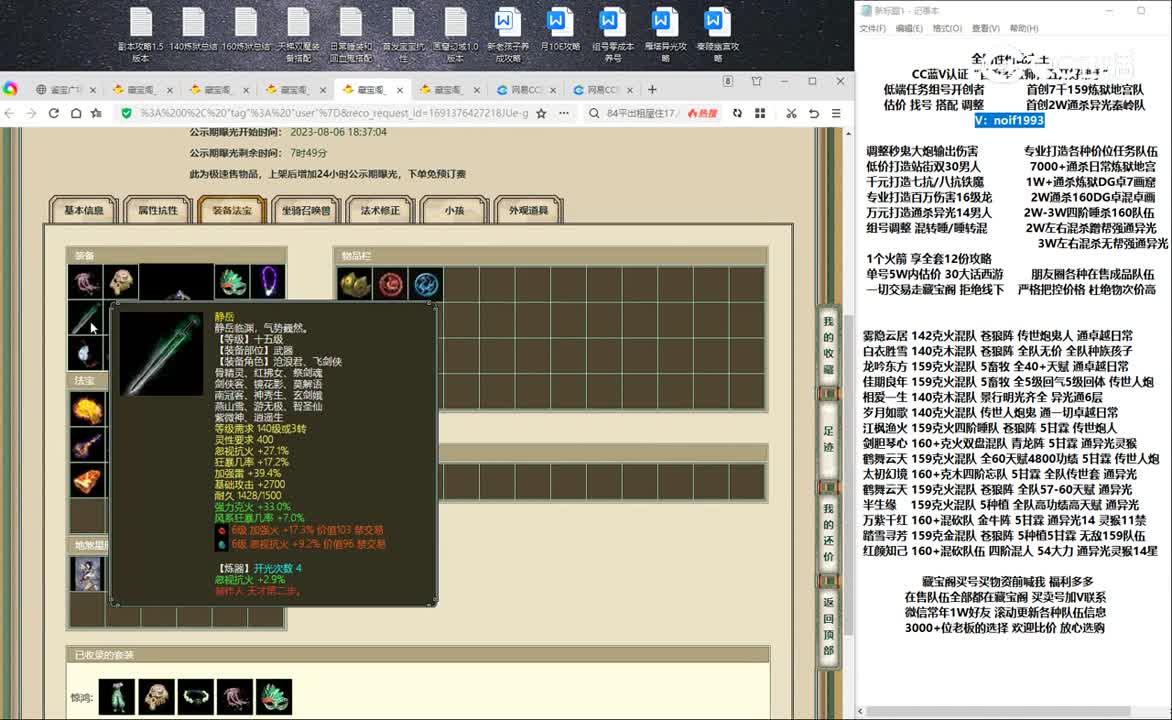Select the red round token in inventory
The width and height of the screenshot is (1172, 720).
tap(390, 284)
